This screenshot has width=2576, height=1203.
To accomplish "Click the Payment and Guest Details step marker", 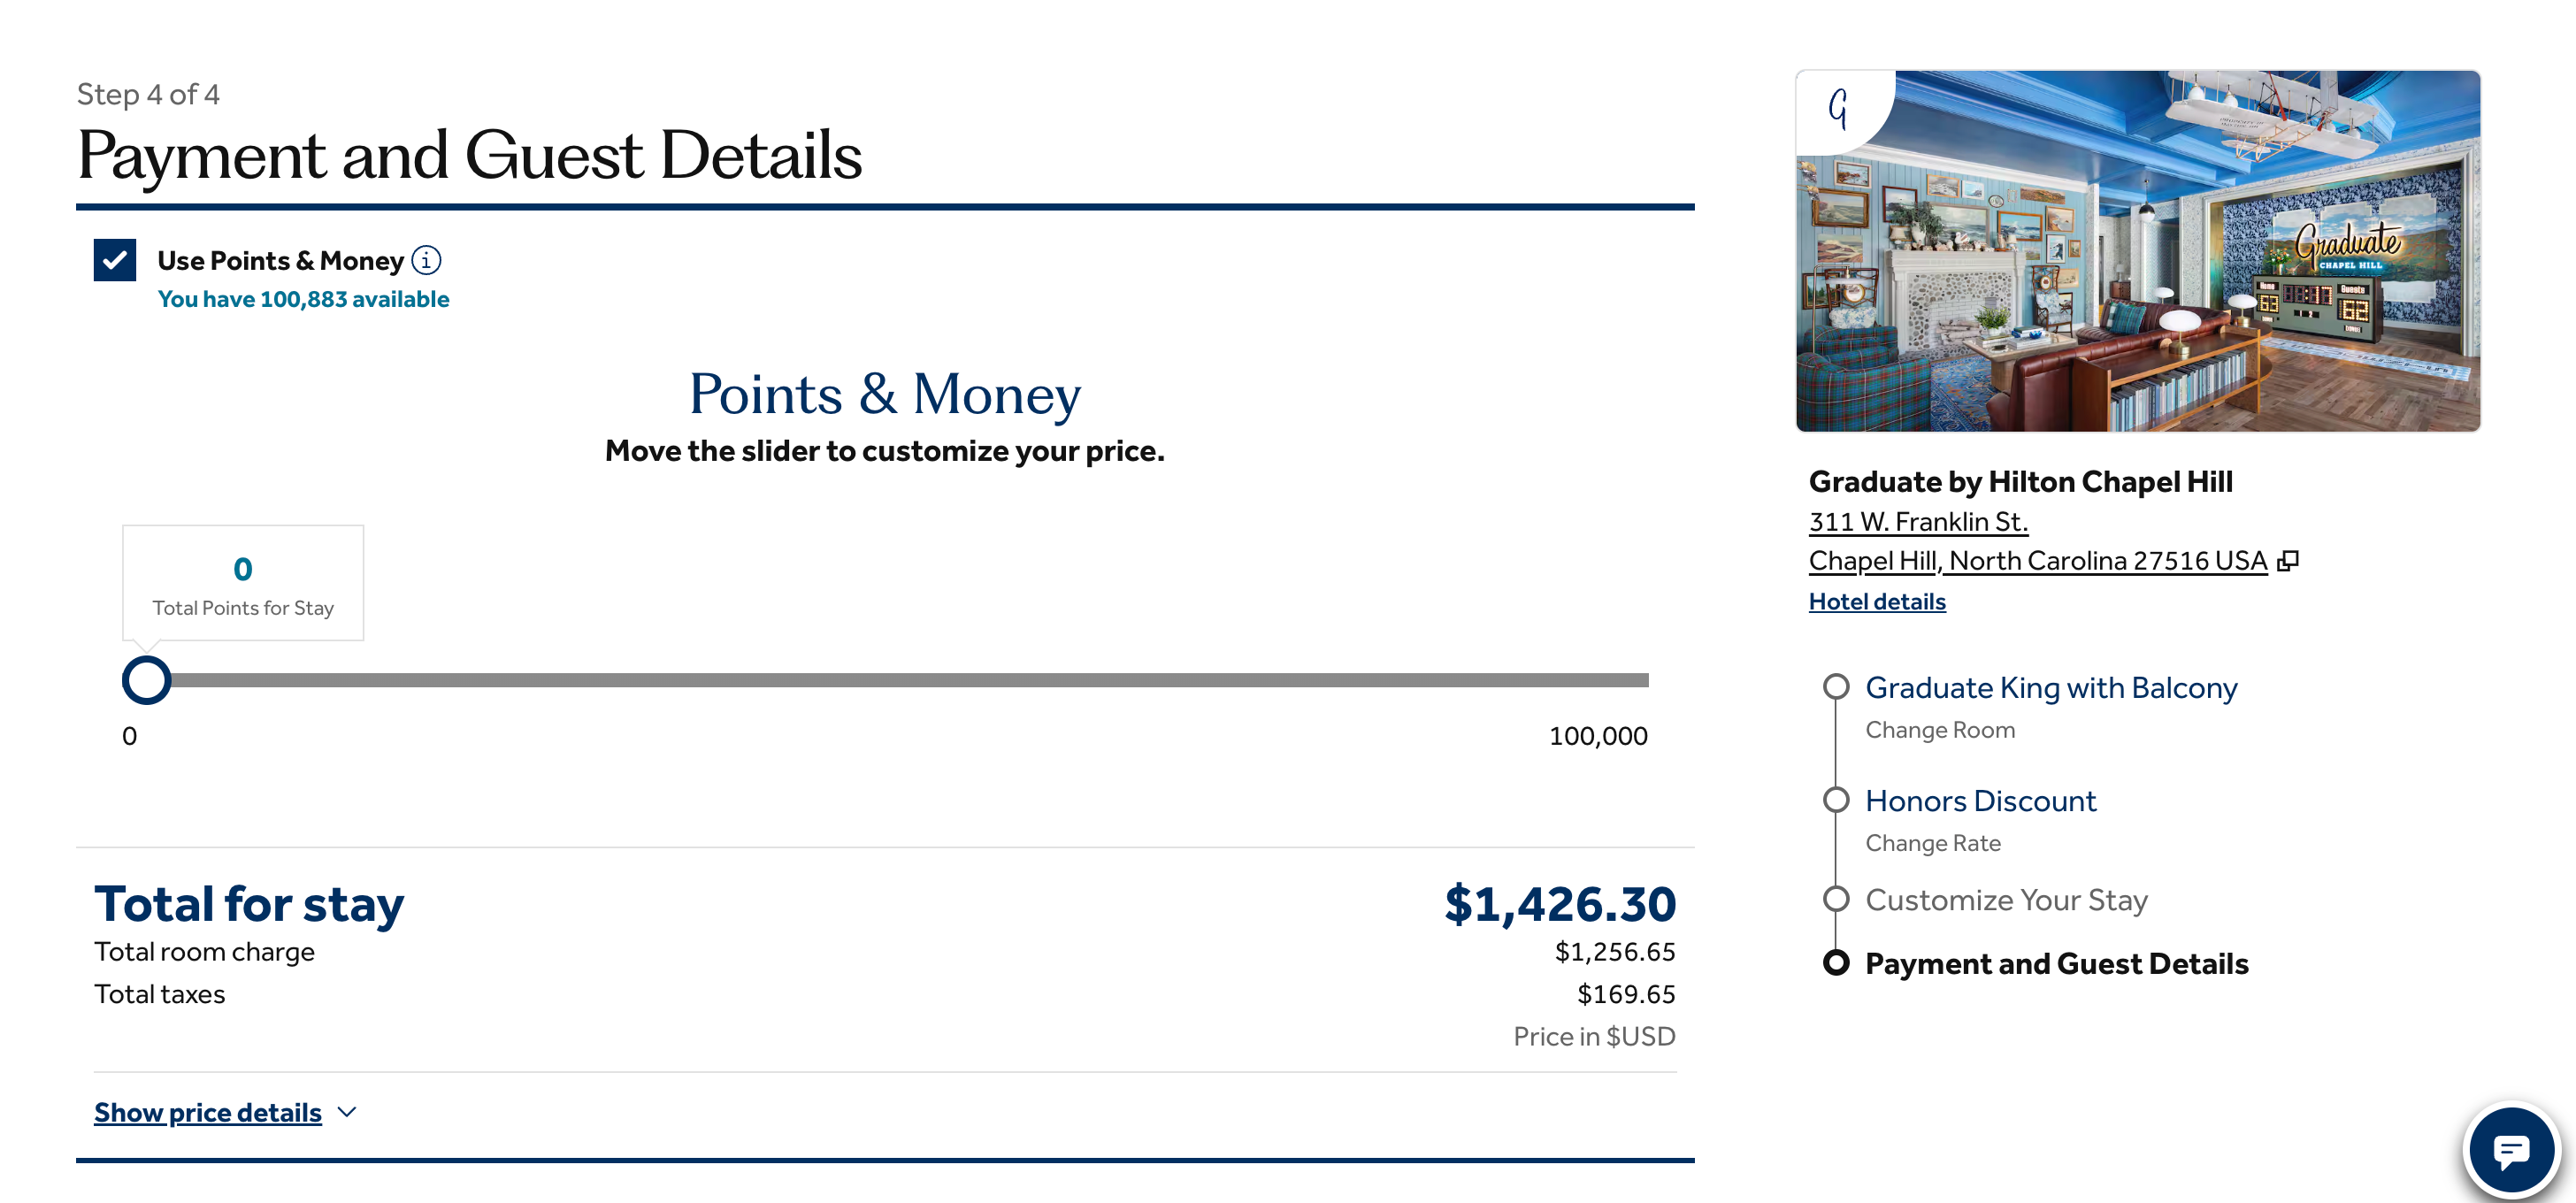I will (x=1837, y=963).
